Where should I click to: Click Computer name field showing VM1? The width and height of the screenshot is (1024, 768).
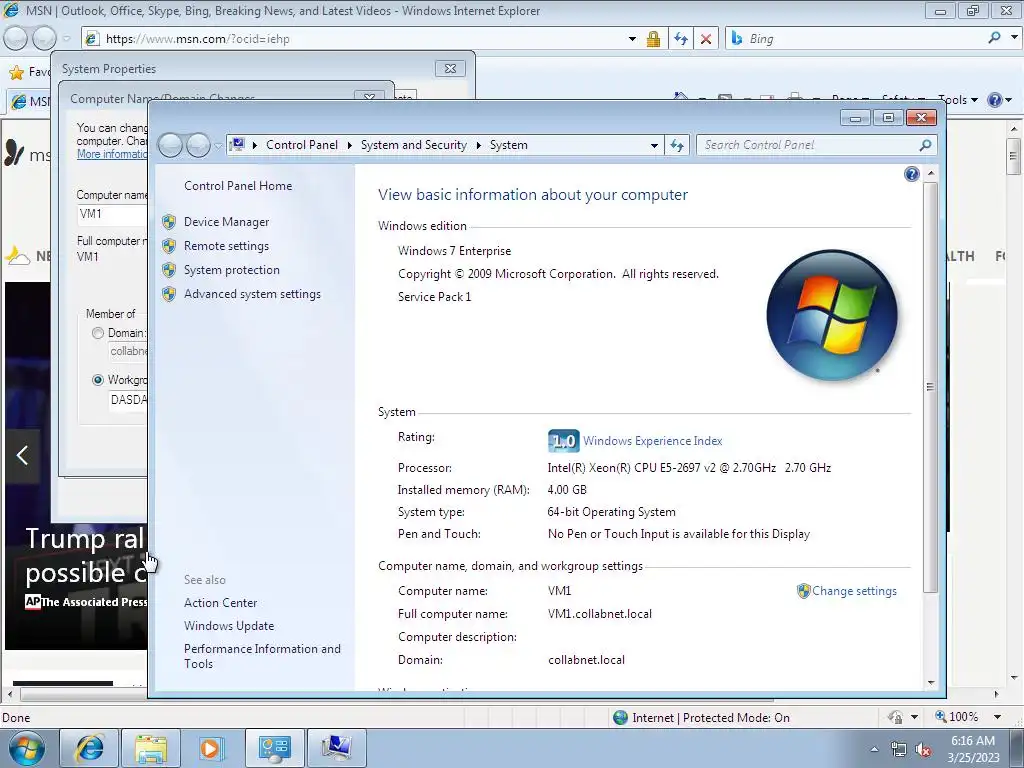(112, 214)
